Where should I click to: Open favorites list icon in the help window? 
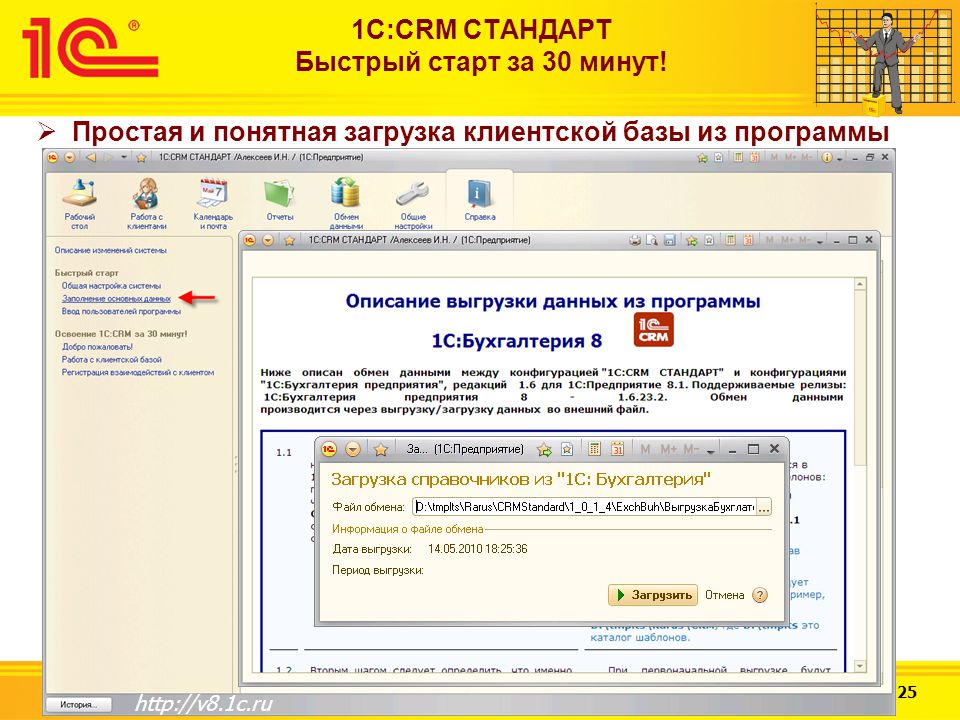[x=709, y=241]
